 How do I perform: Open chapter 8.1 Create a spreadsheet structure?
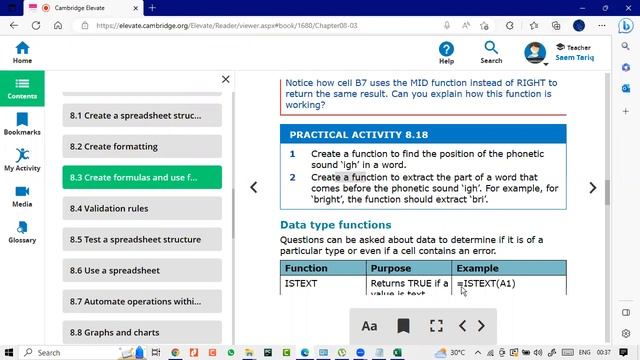pos(142,116)
